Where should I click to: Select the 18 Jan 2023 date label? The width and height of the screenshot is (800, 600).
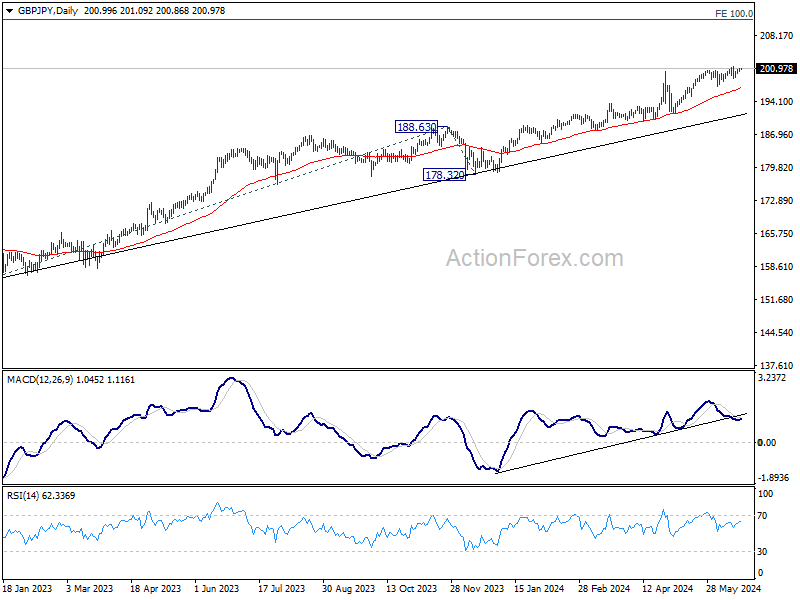pos(28,588)
